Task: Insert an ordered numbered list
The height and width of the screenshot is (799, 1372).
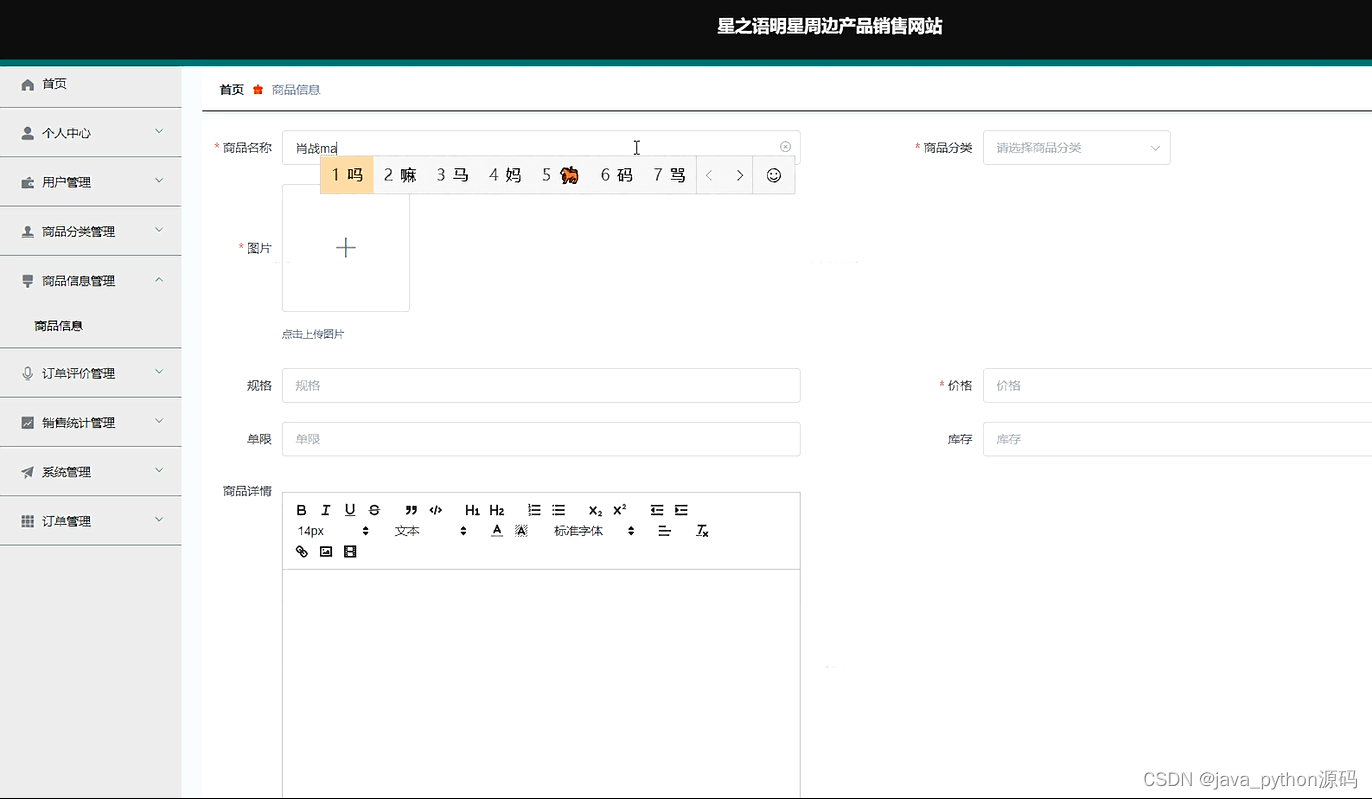Action: click(x=534, y=510)
